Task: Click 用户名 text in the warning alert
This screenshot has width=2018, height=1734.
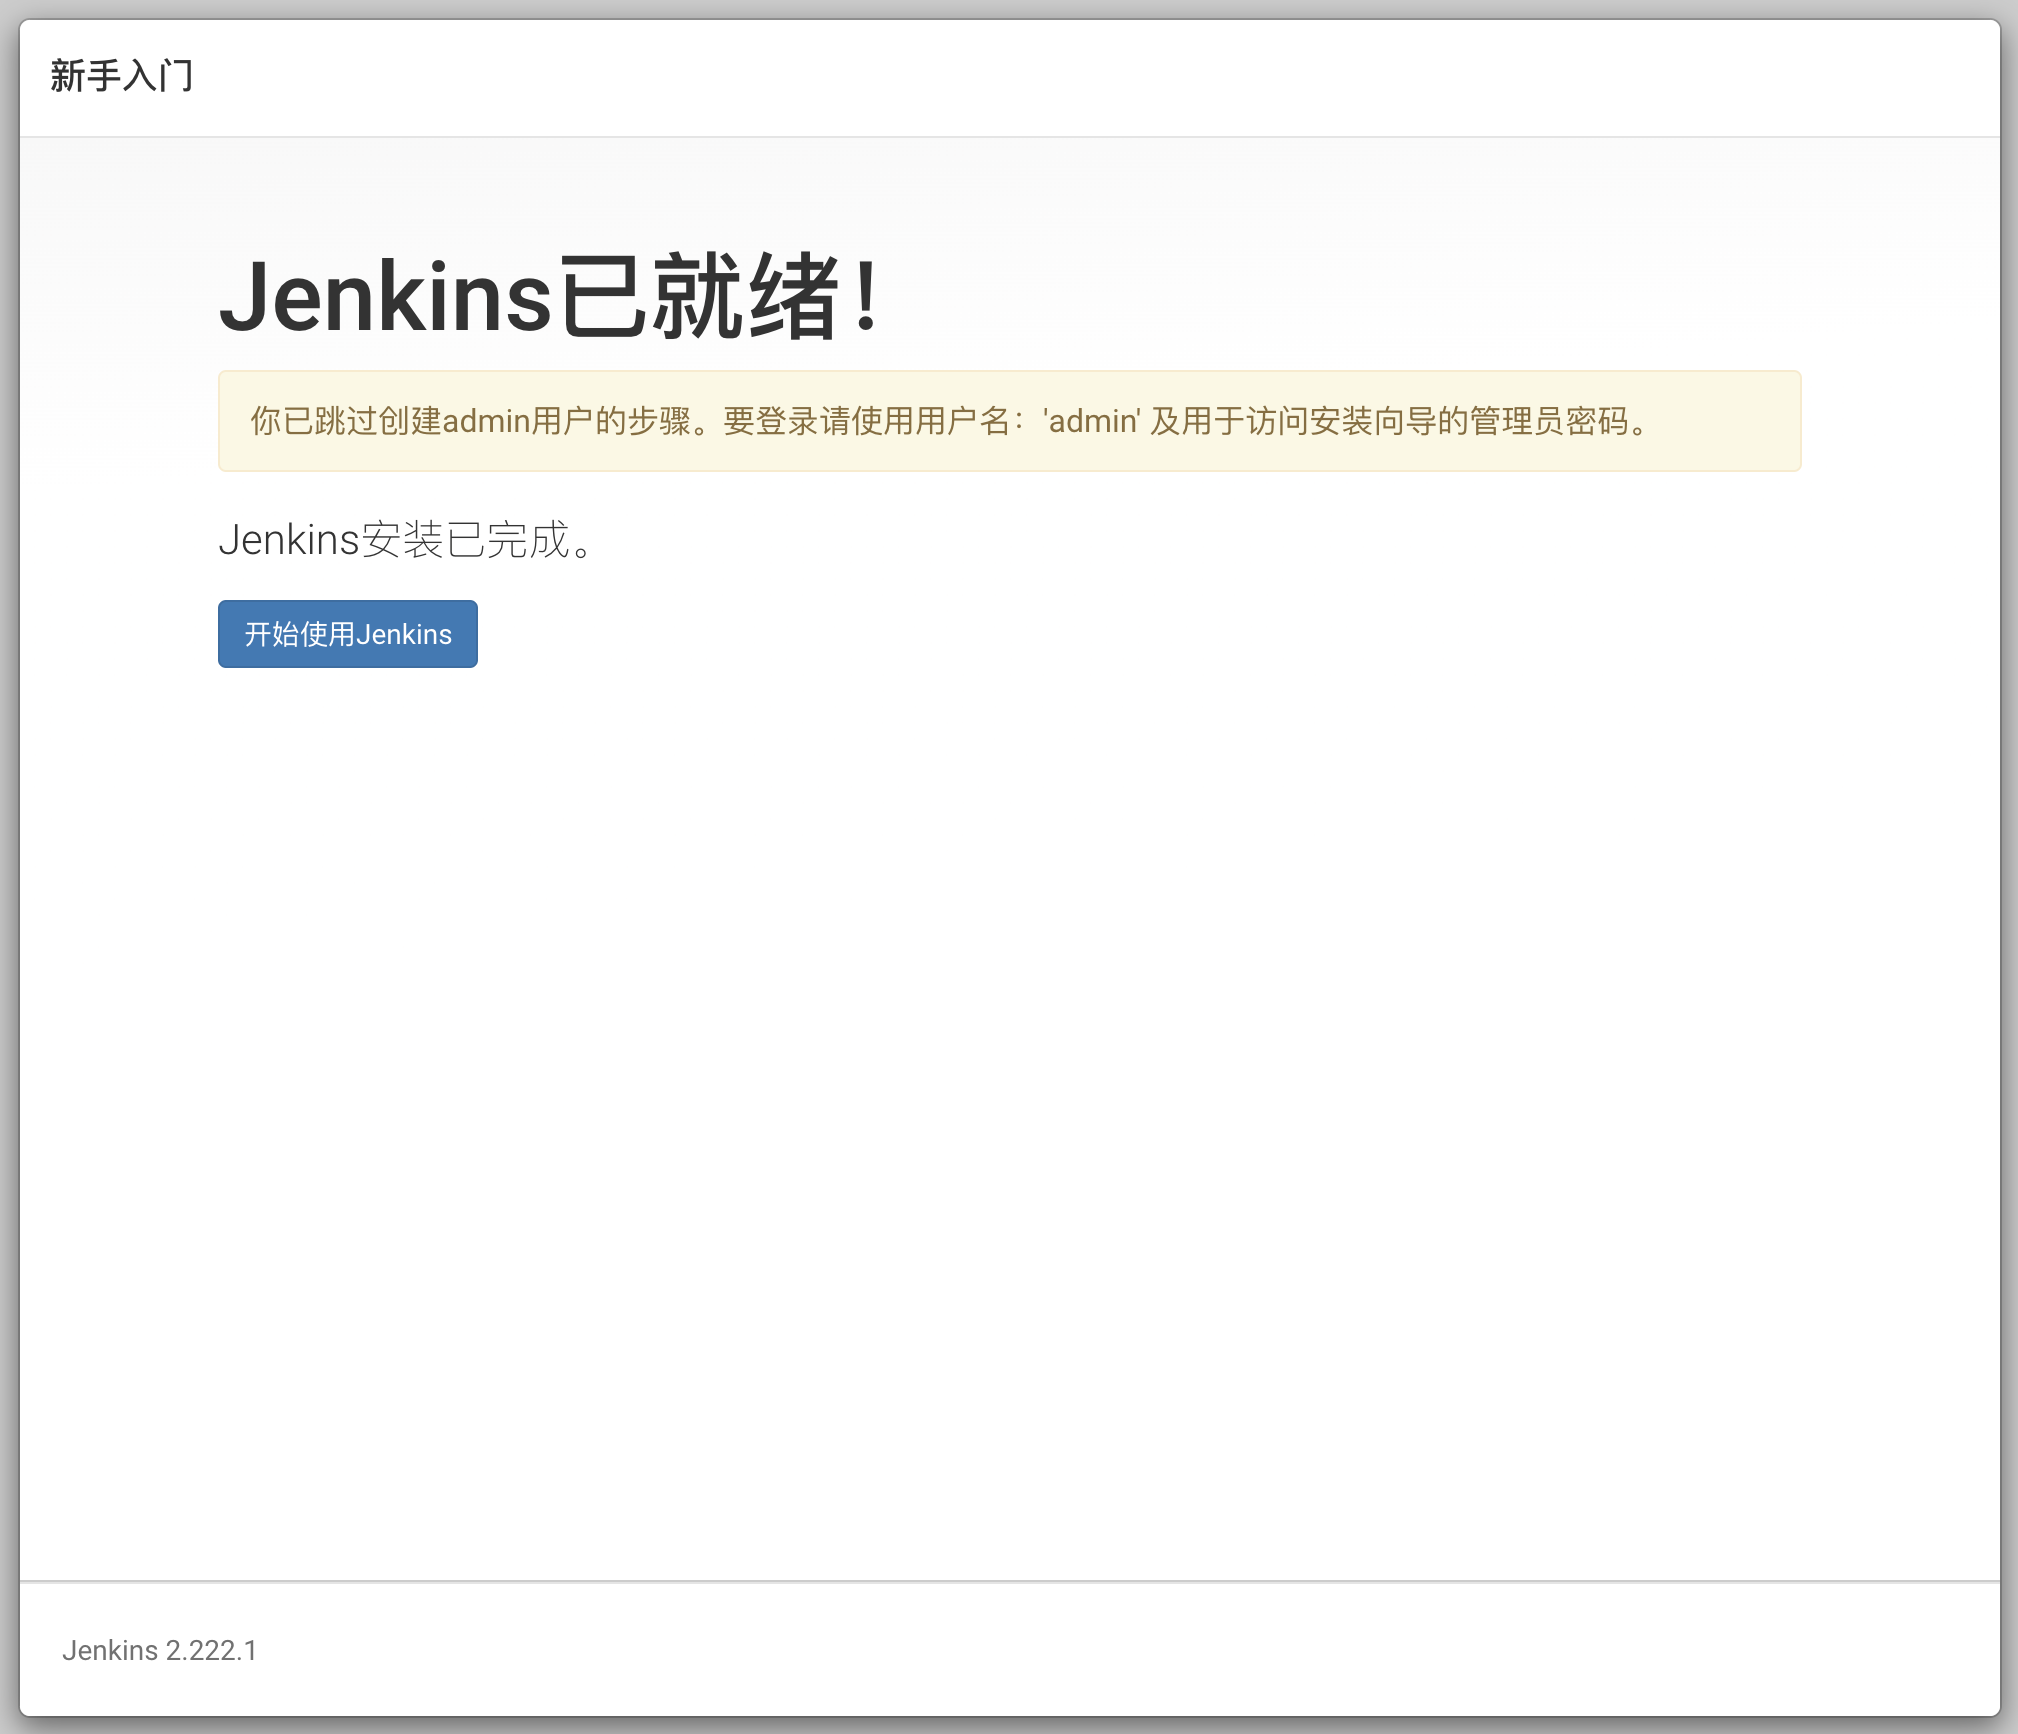Action: (962, 421)
